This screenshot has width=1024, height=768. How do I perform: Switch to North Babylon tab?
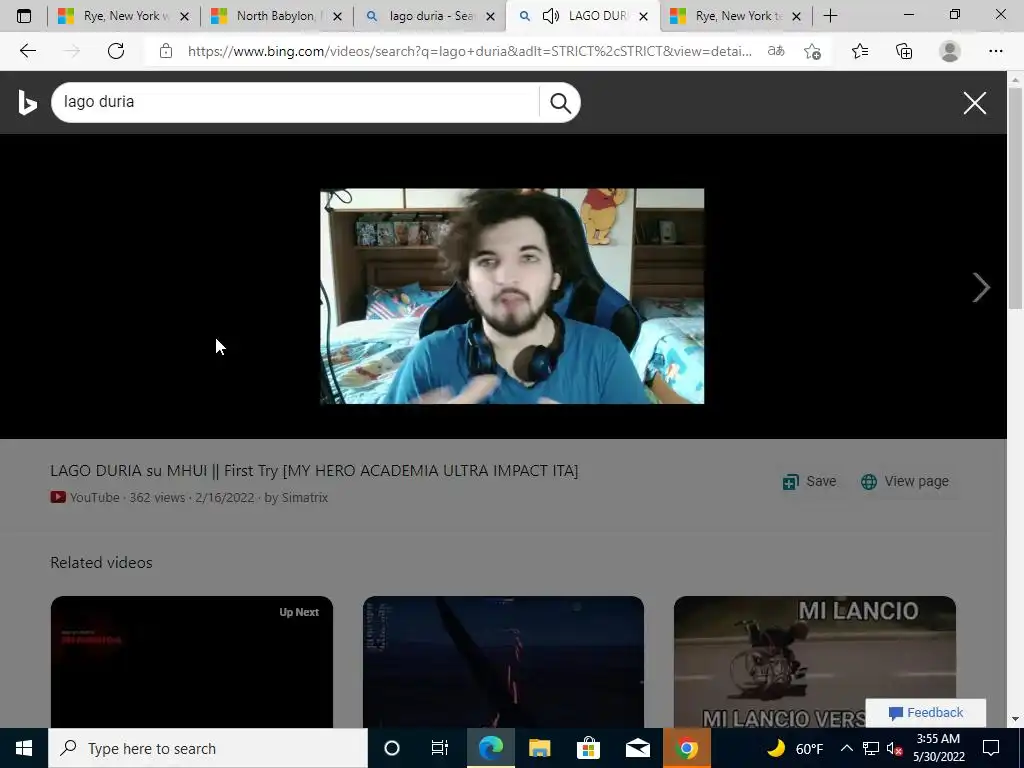click(x=277, y=16)
